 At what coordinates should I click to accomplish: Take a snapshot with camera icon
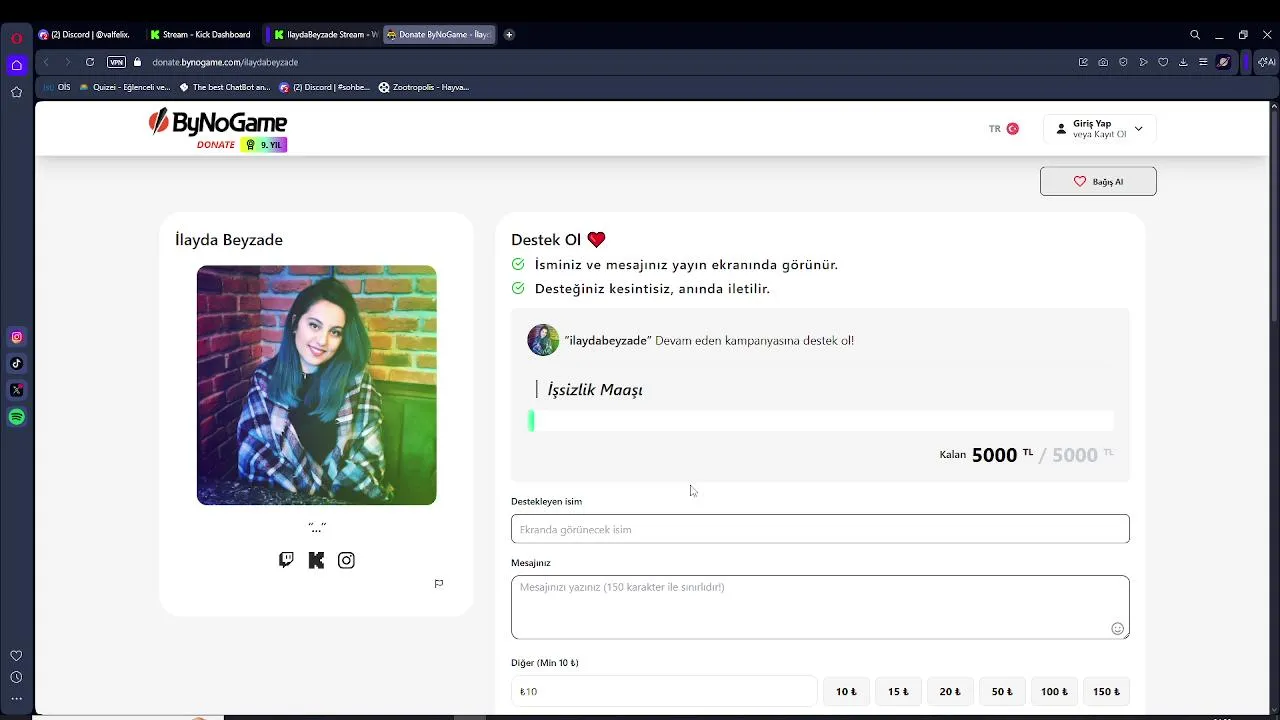pyautogui.click(x=1103, y=62)
